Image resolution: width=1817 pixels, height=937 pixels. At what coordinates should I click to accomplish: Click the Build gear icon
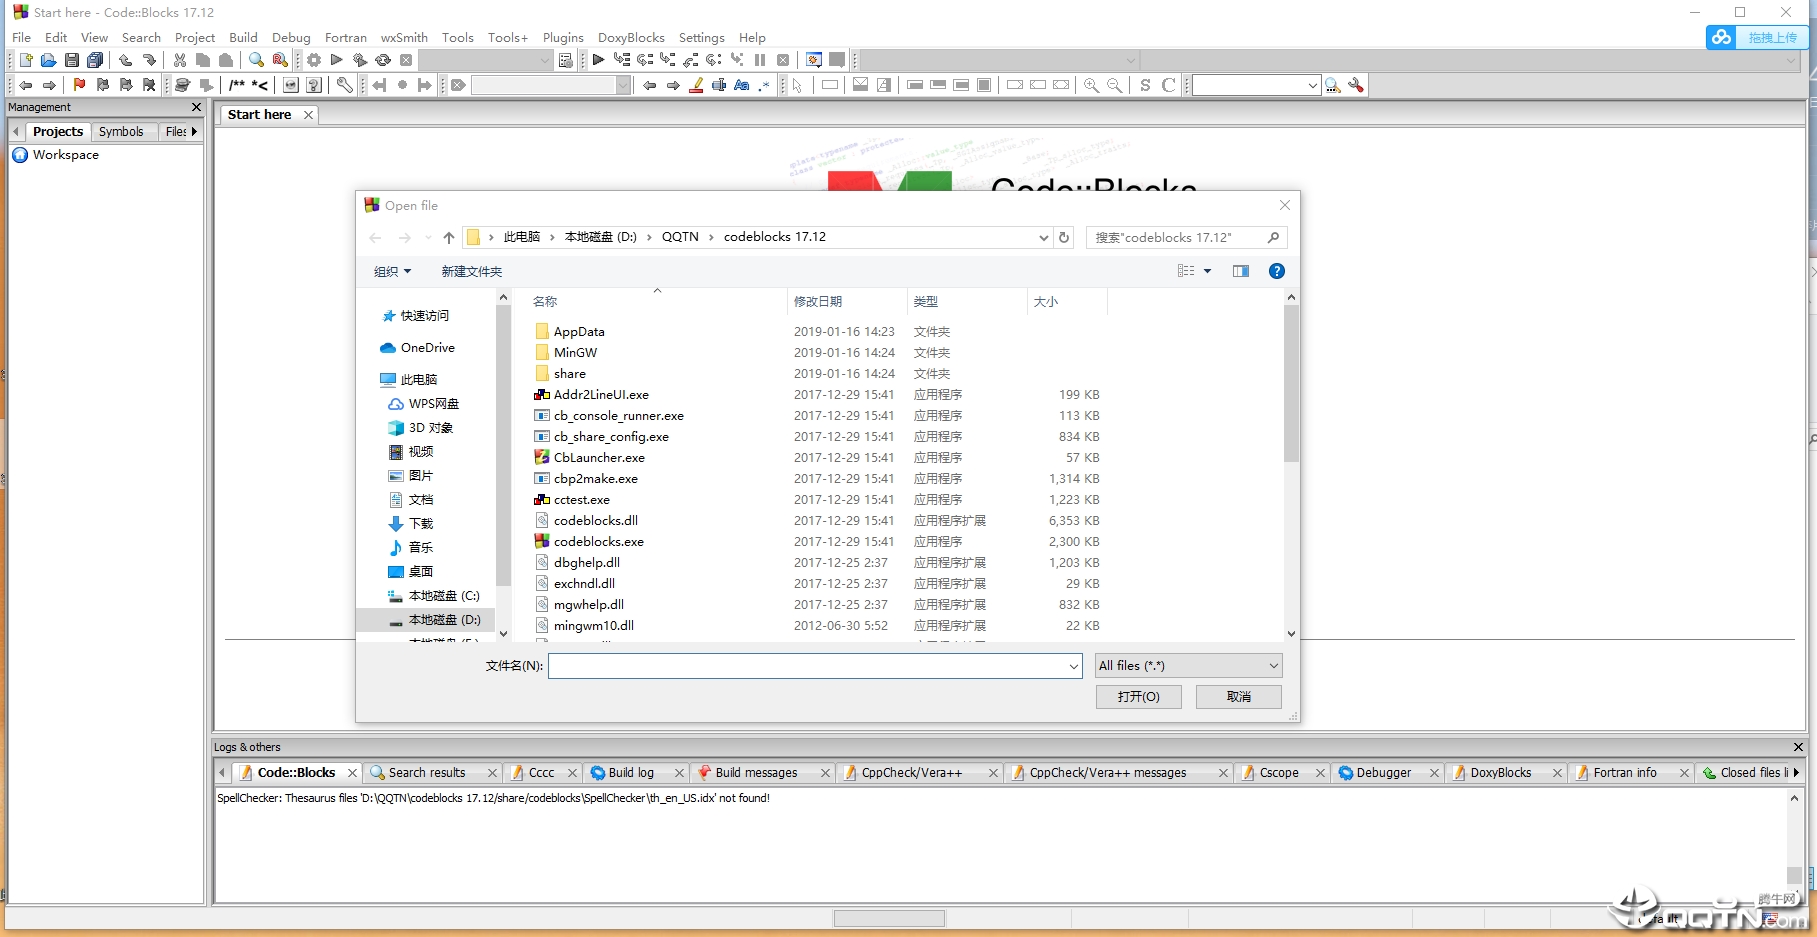point(314,60)
